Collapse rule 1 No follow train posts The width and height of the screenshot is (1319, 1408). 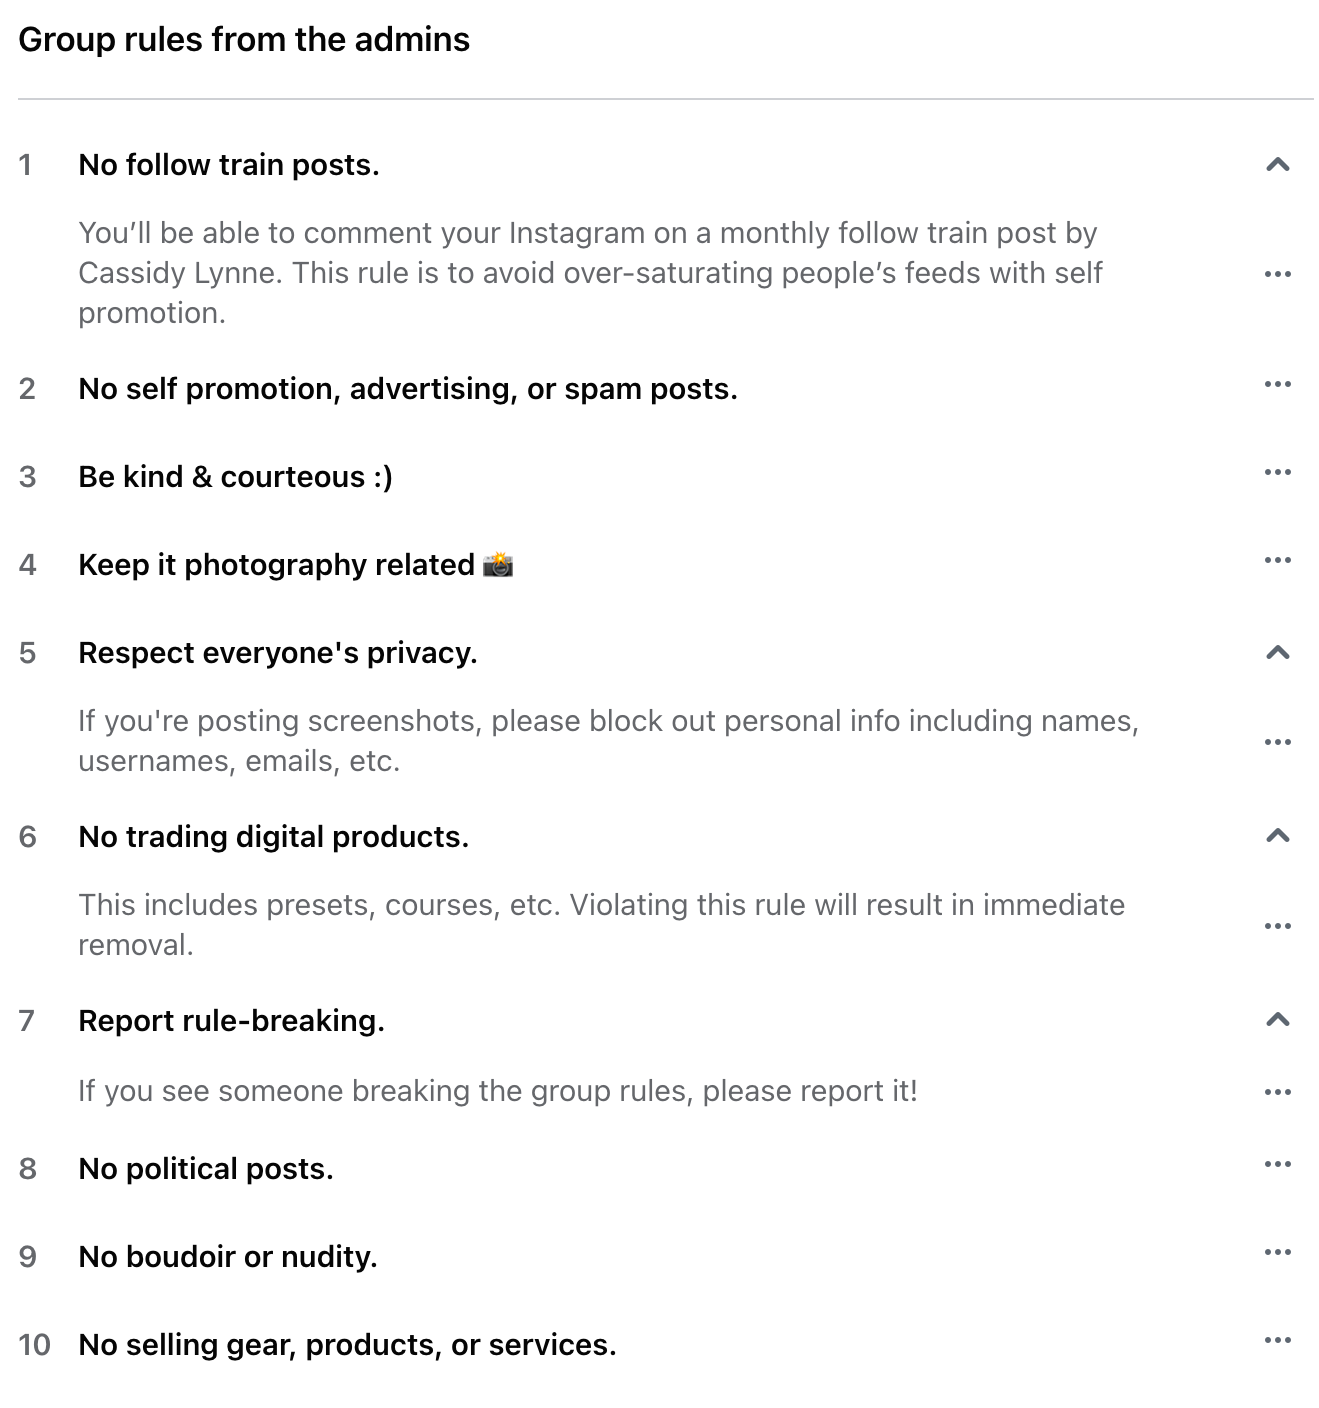point(1277,165)
